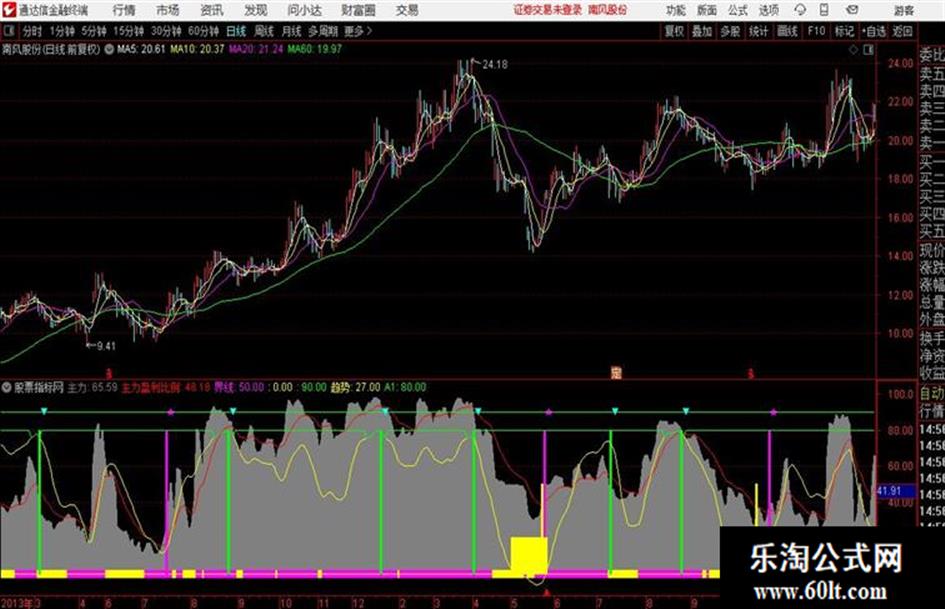Click the 返回 back toolbar button

click(x=902, y=31)
